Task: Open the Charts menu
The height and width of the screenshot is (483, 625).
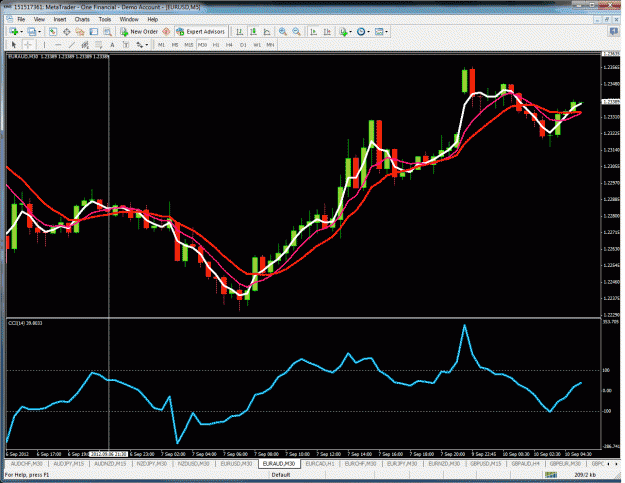Action: [82, 19]
